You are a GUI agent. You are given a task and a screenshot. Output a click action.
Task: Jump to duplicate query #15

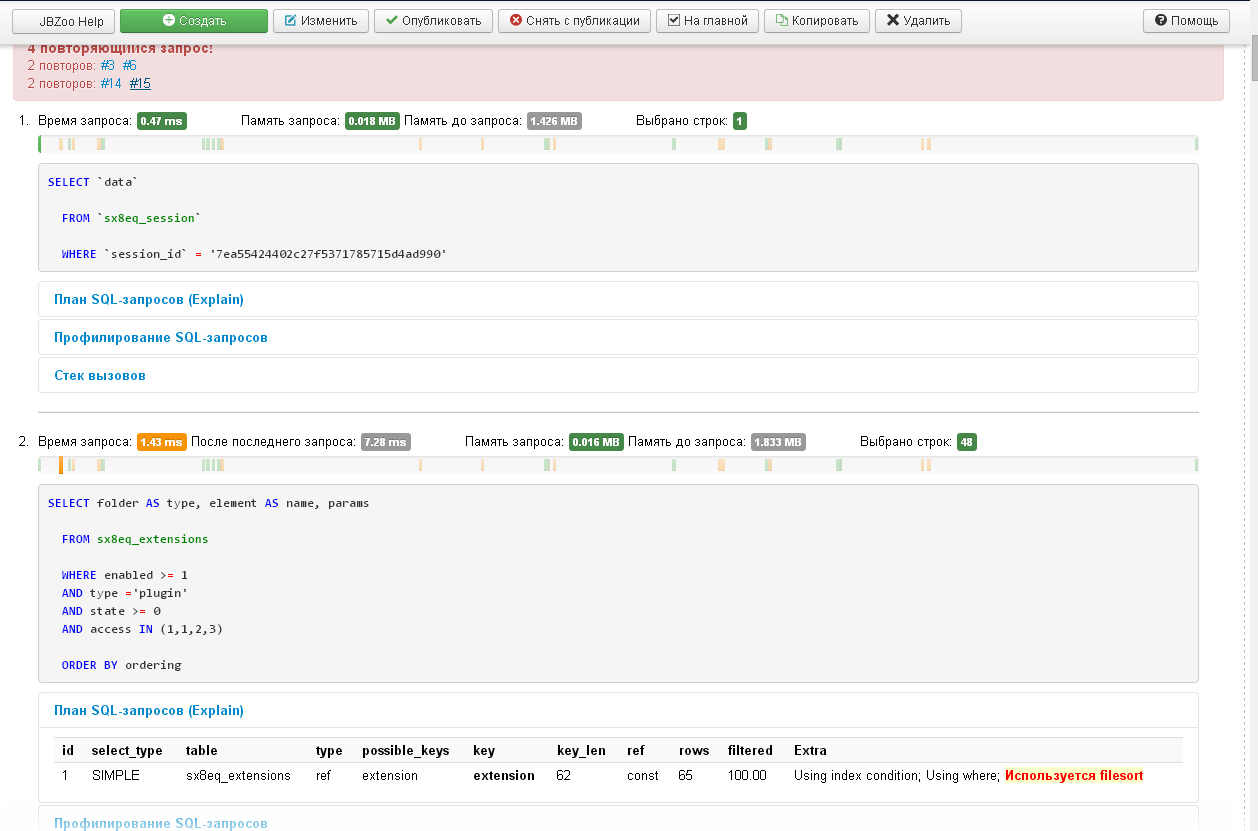[x=140, y=84]
